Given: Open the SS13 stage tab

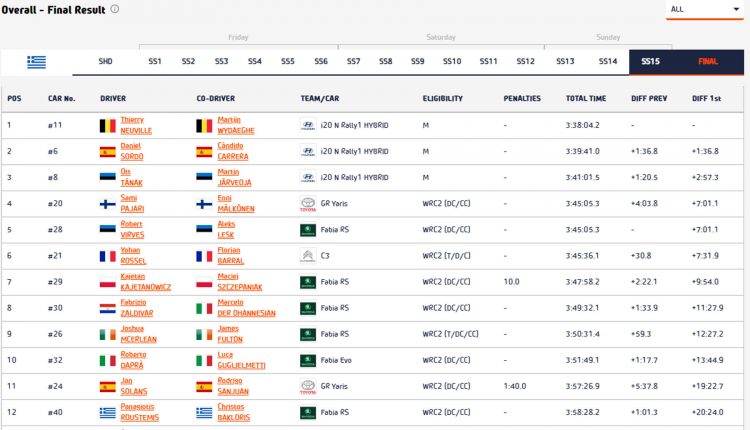Looking at the screenshot, I should [565, 61].
